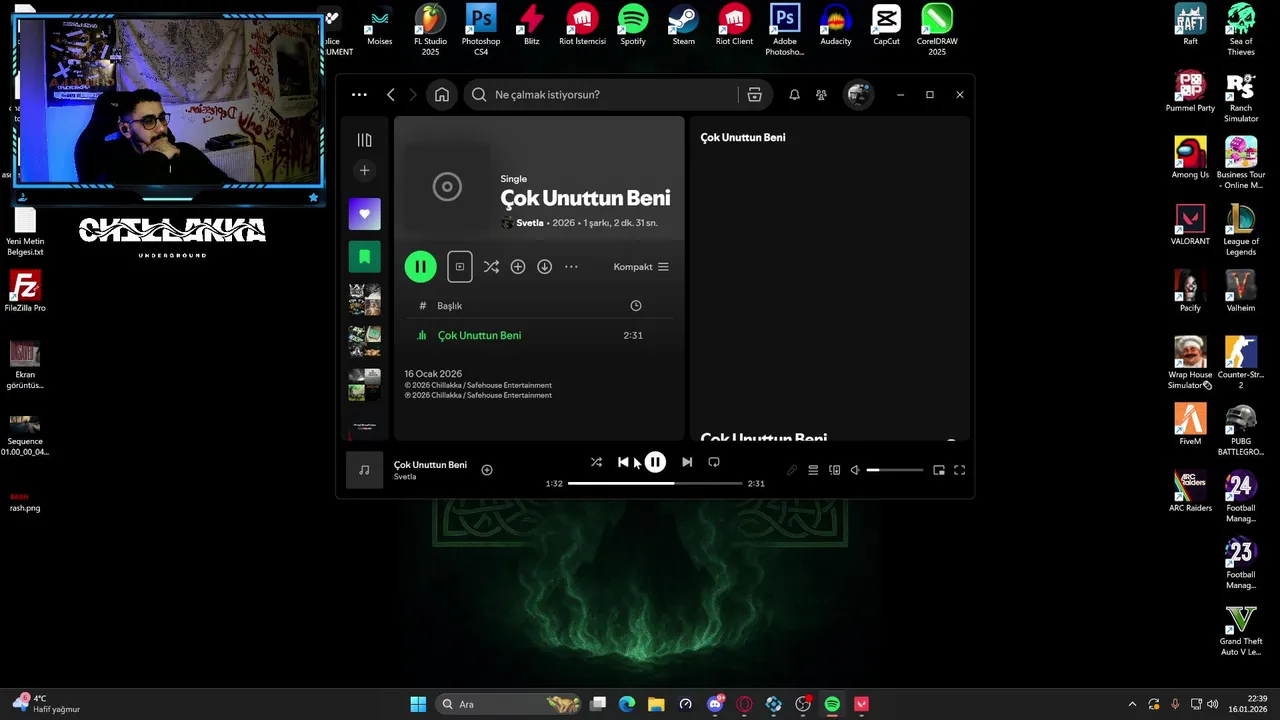Open the FiveM desktop shortcut
The width and height of the screenshot is (1280, 720).
click(1190, 425)
